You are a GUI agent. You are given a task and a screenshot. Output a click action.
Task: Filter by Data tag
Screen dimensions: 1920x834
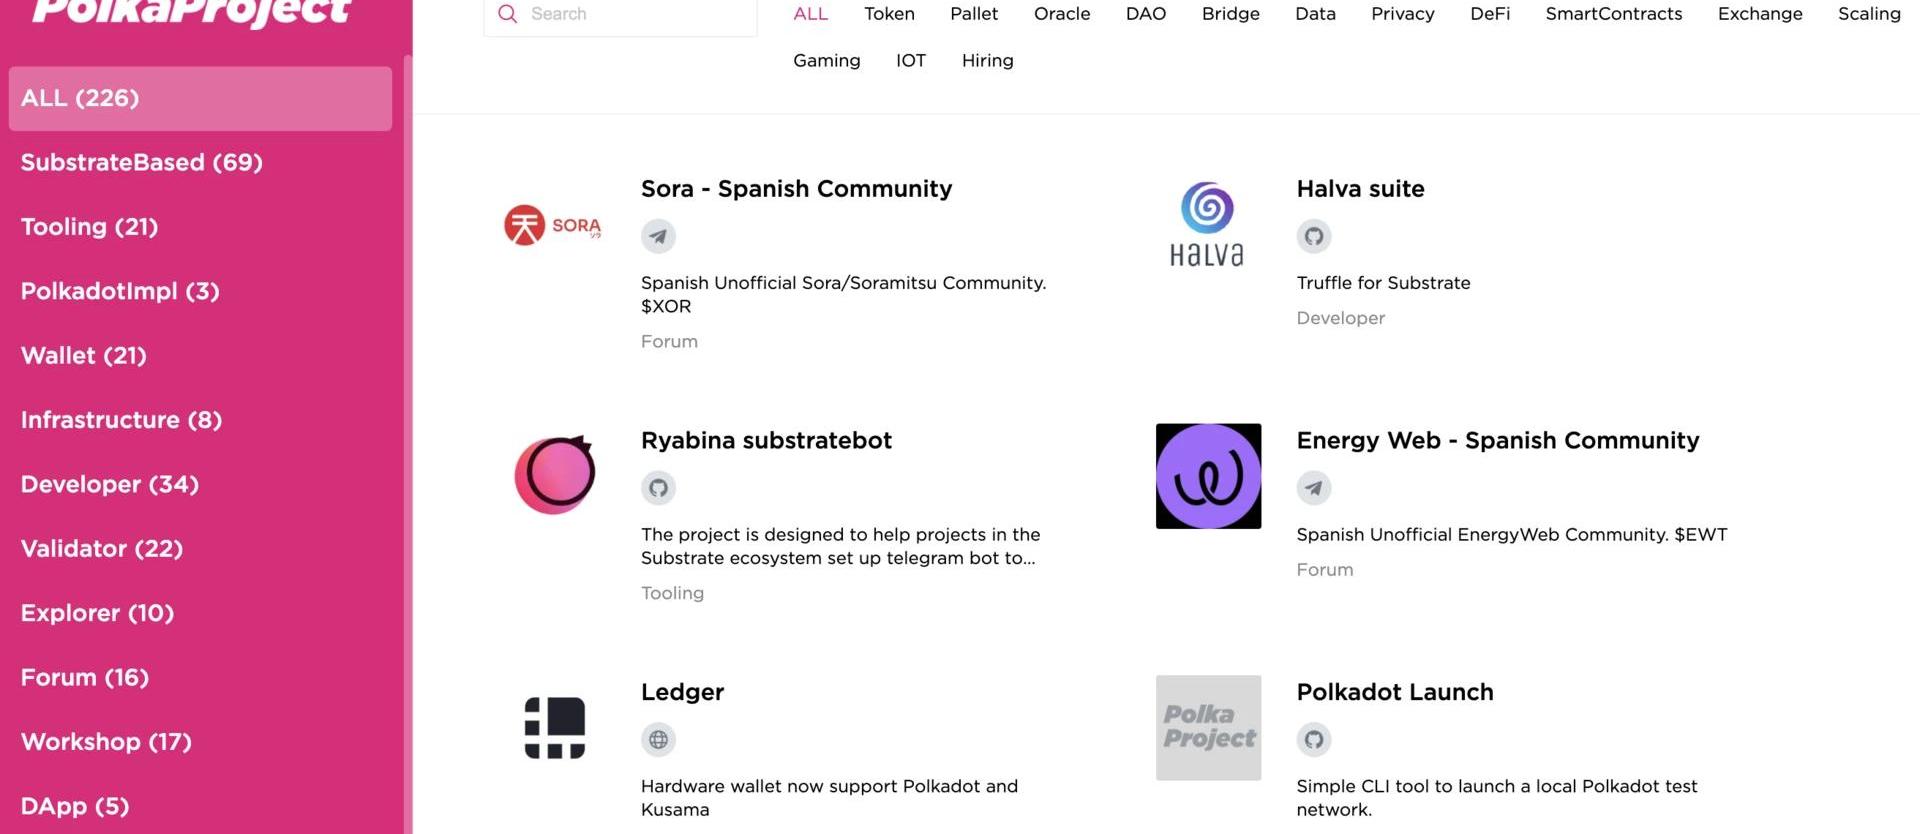1315,14
